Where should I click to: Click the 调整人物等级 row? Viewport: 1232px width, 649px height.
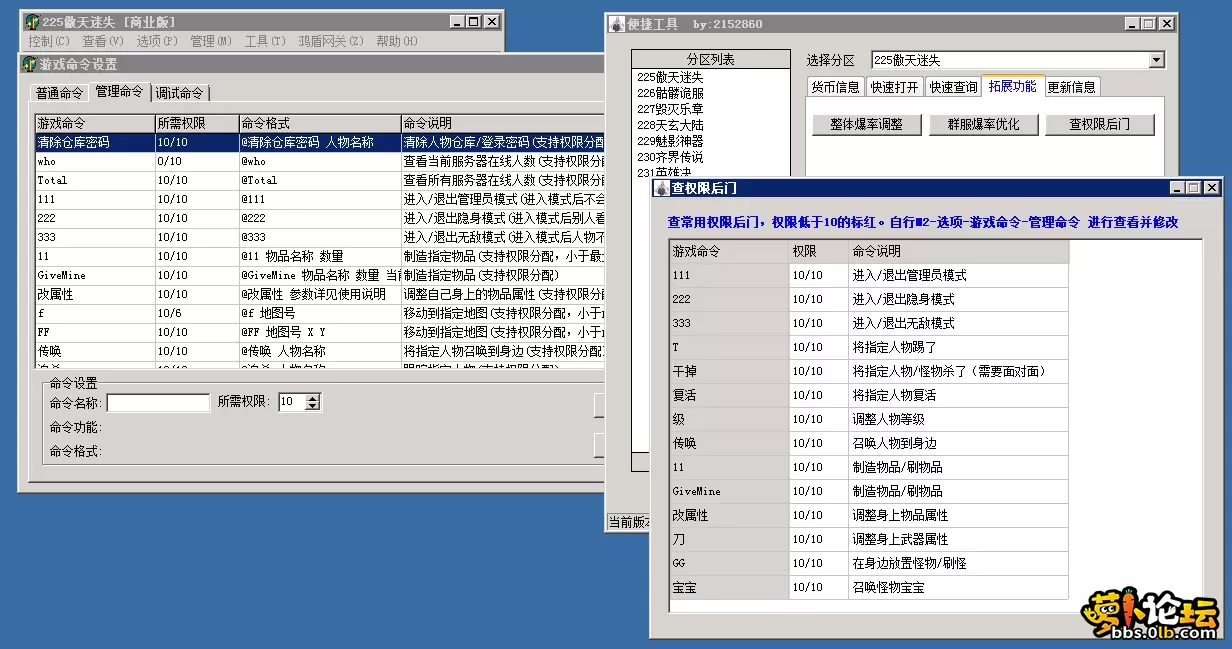[x=869, y=419]
